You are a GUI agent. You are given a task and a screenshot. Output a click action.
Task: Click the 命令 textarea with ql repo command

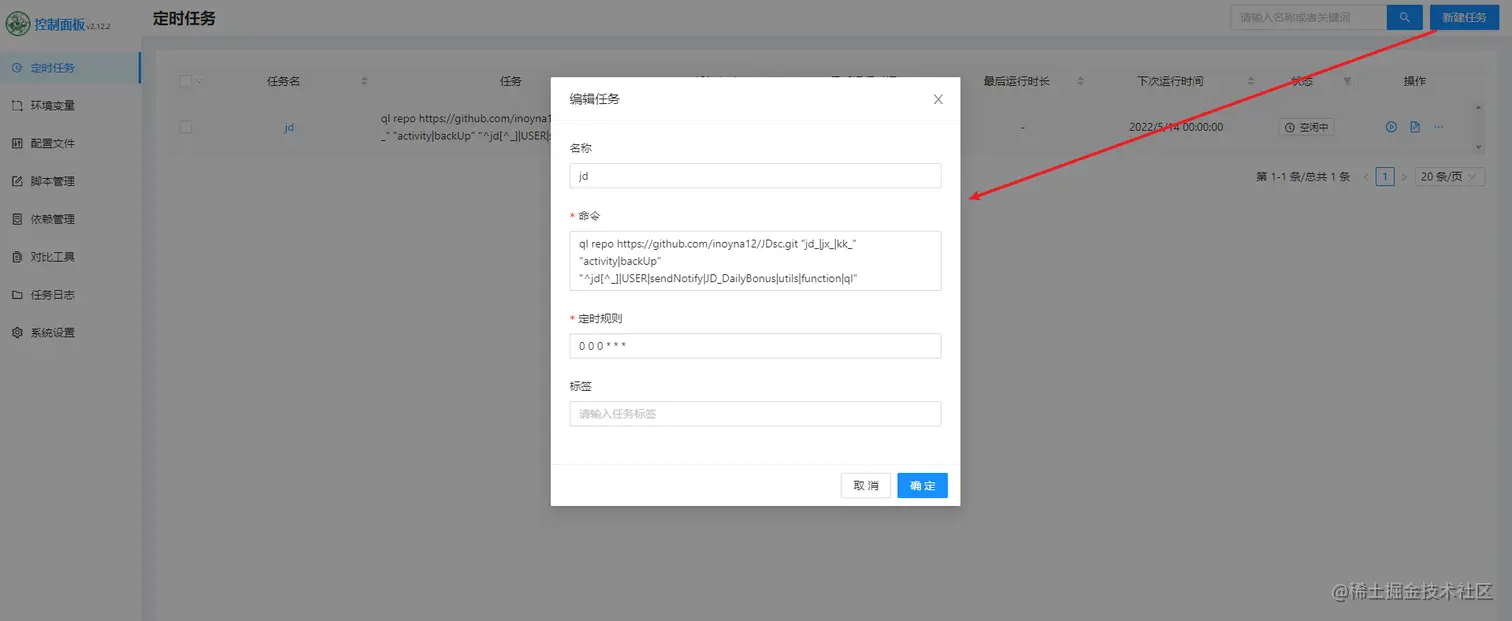coord(755,261)
